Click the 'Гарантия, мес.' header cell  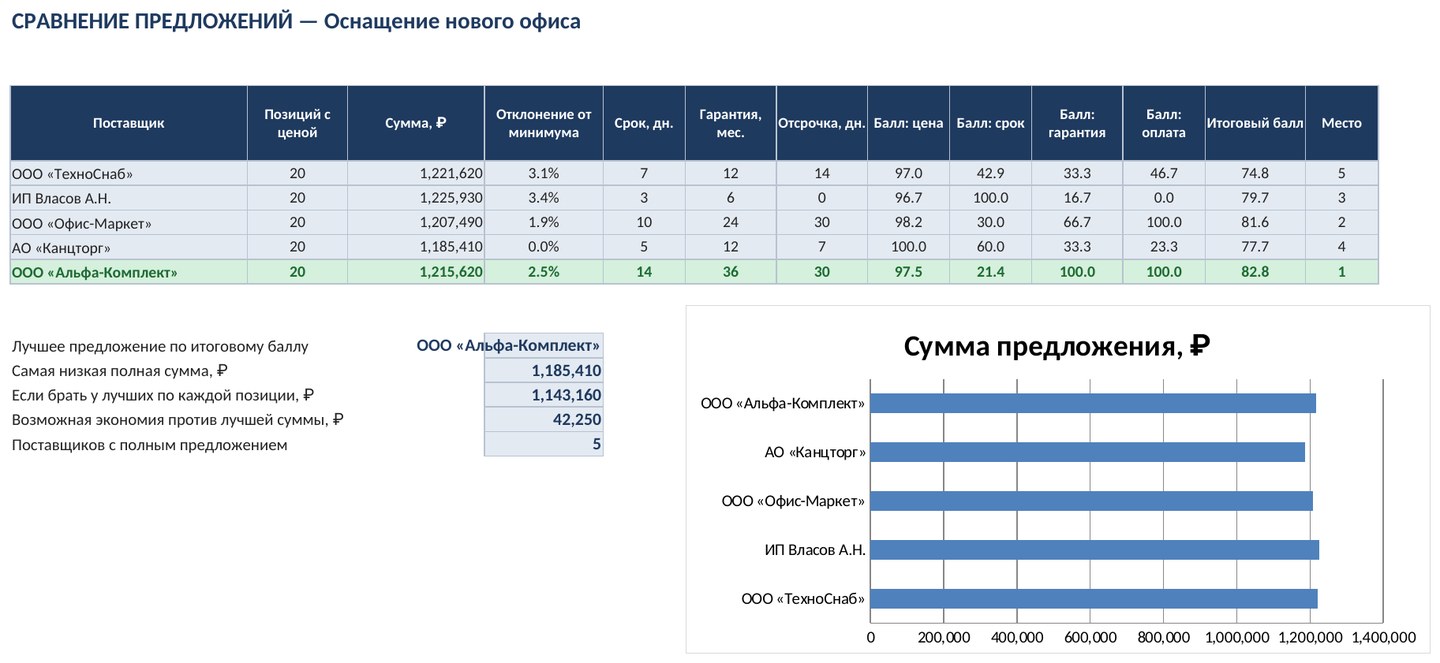point(731,123)
